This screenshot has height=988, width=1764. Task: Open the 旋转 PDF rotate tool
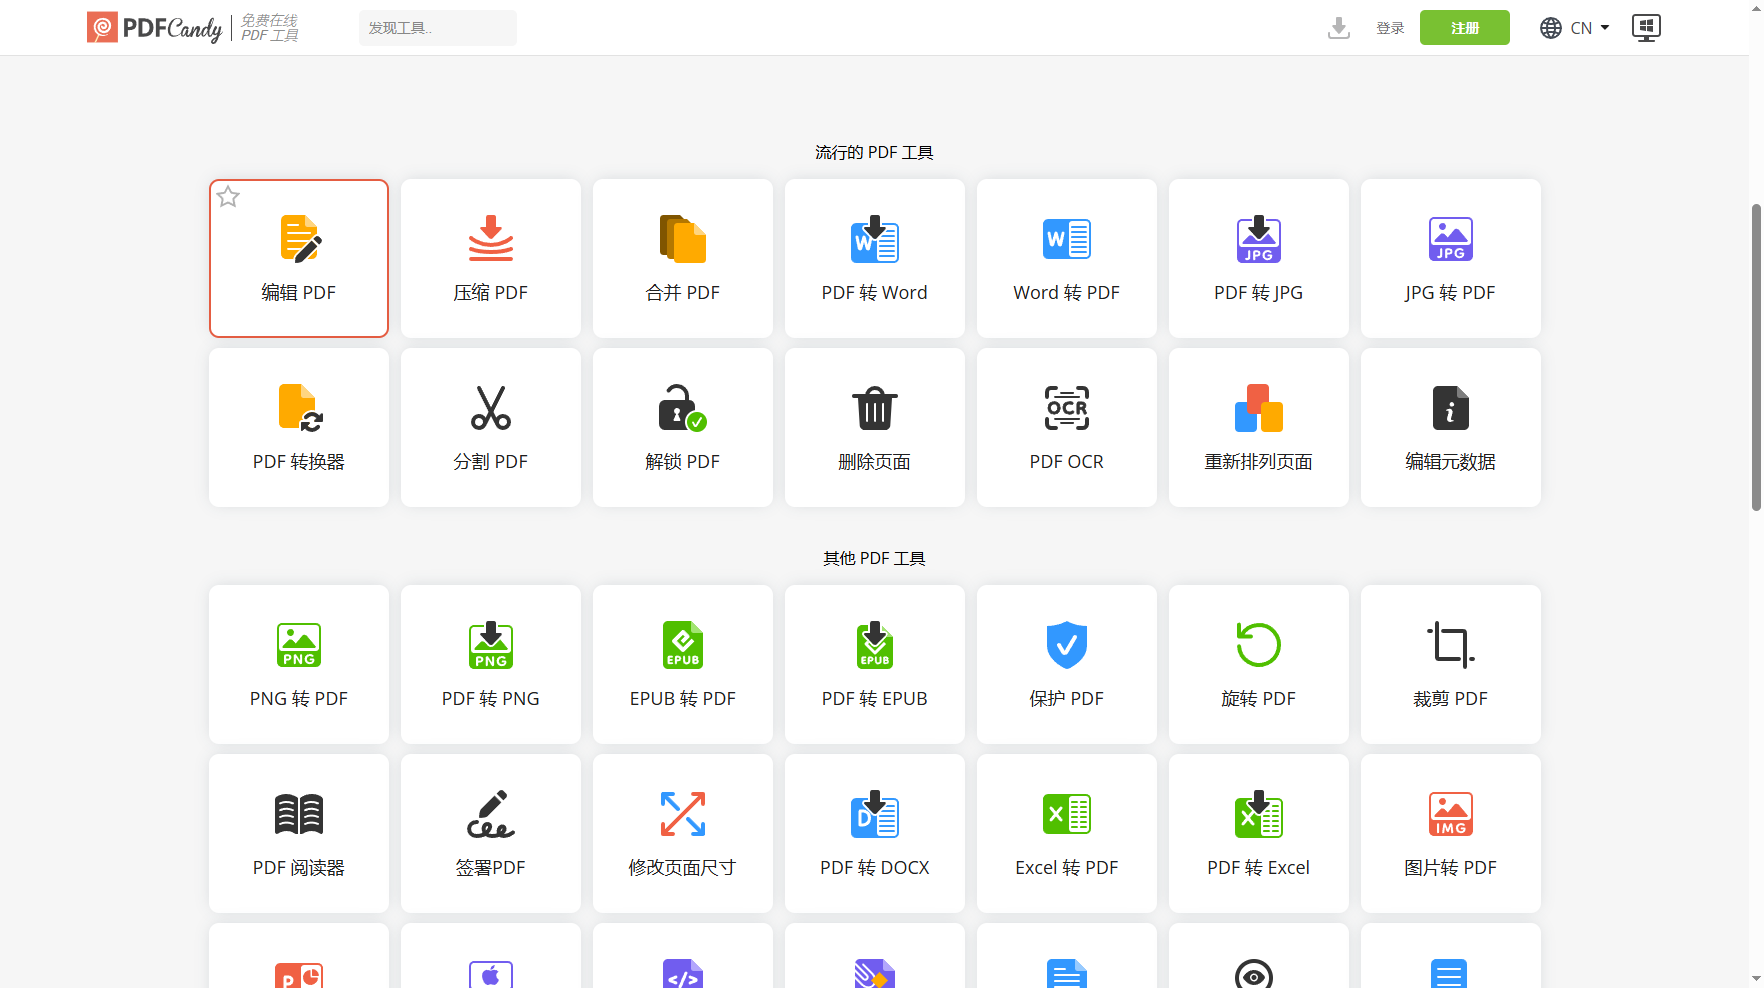pos(1258,646)
